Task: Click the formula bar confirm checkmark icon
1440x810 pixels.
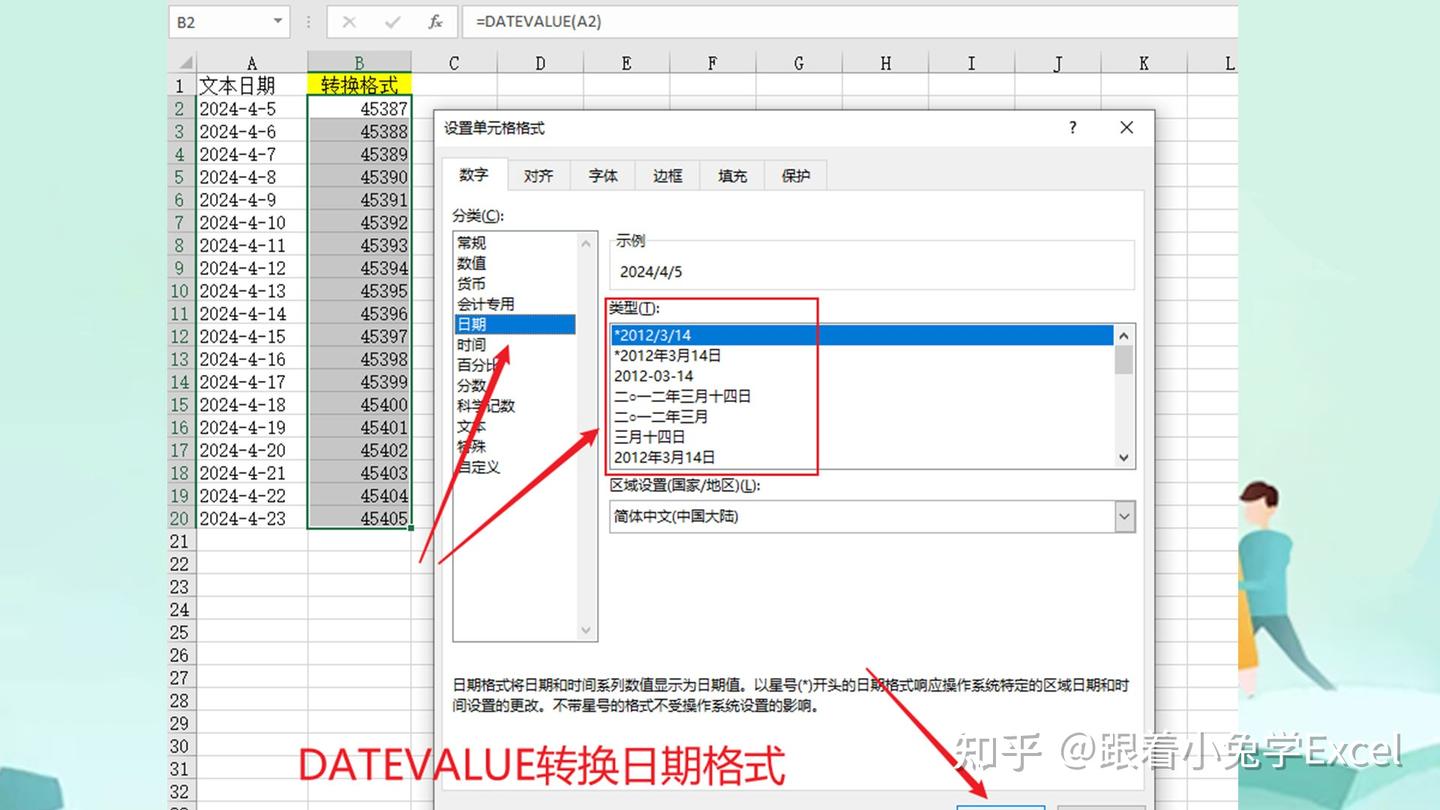Action: click(x=392, y=22)
